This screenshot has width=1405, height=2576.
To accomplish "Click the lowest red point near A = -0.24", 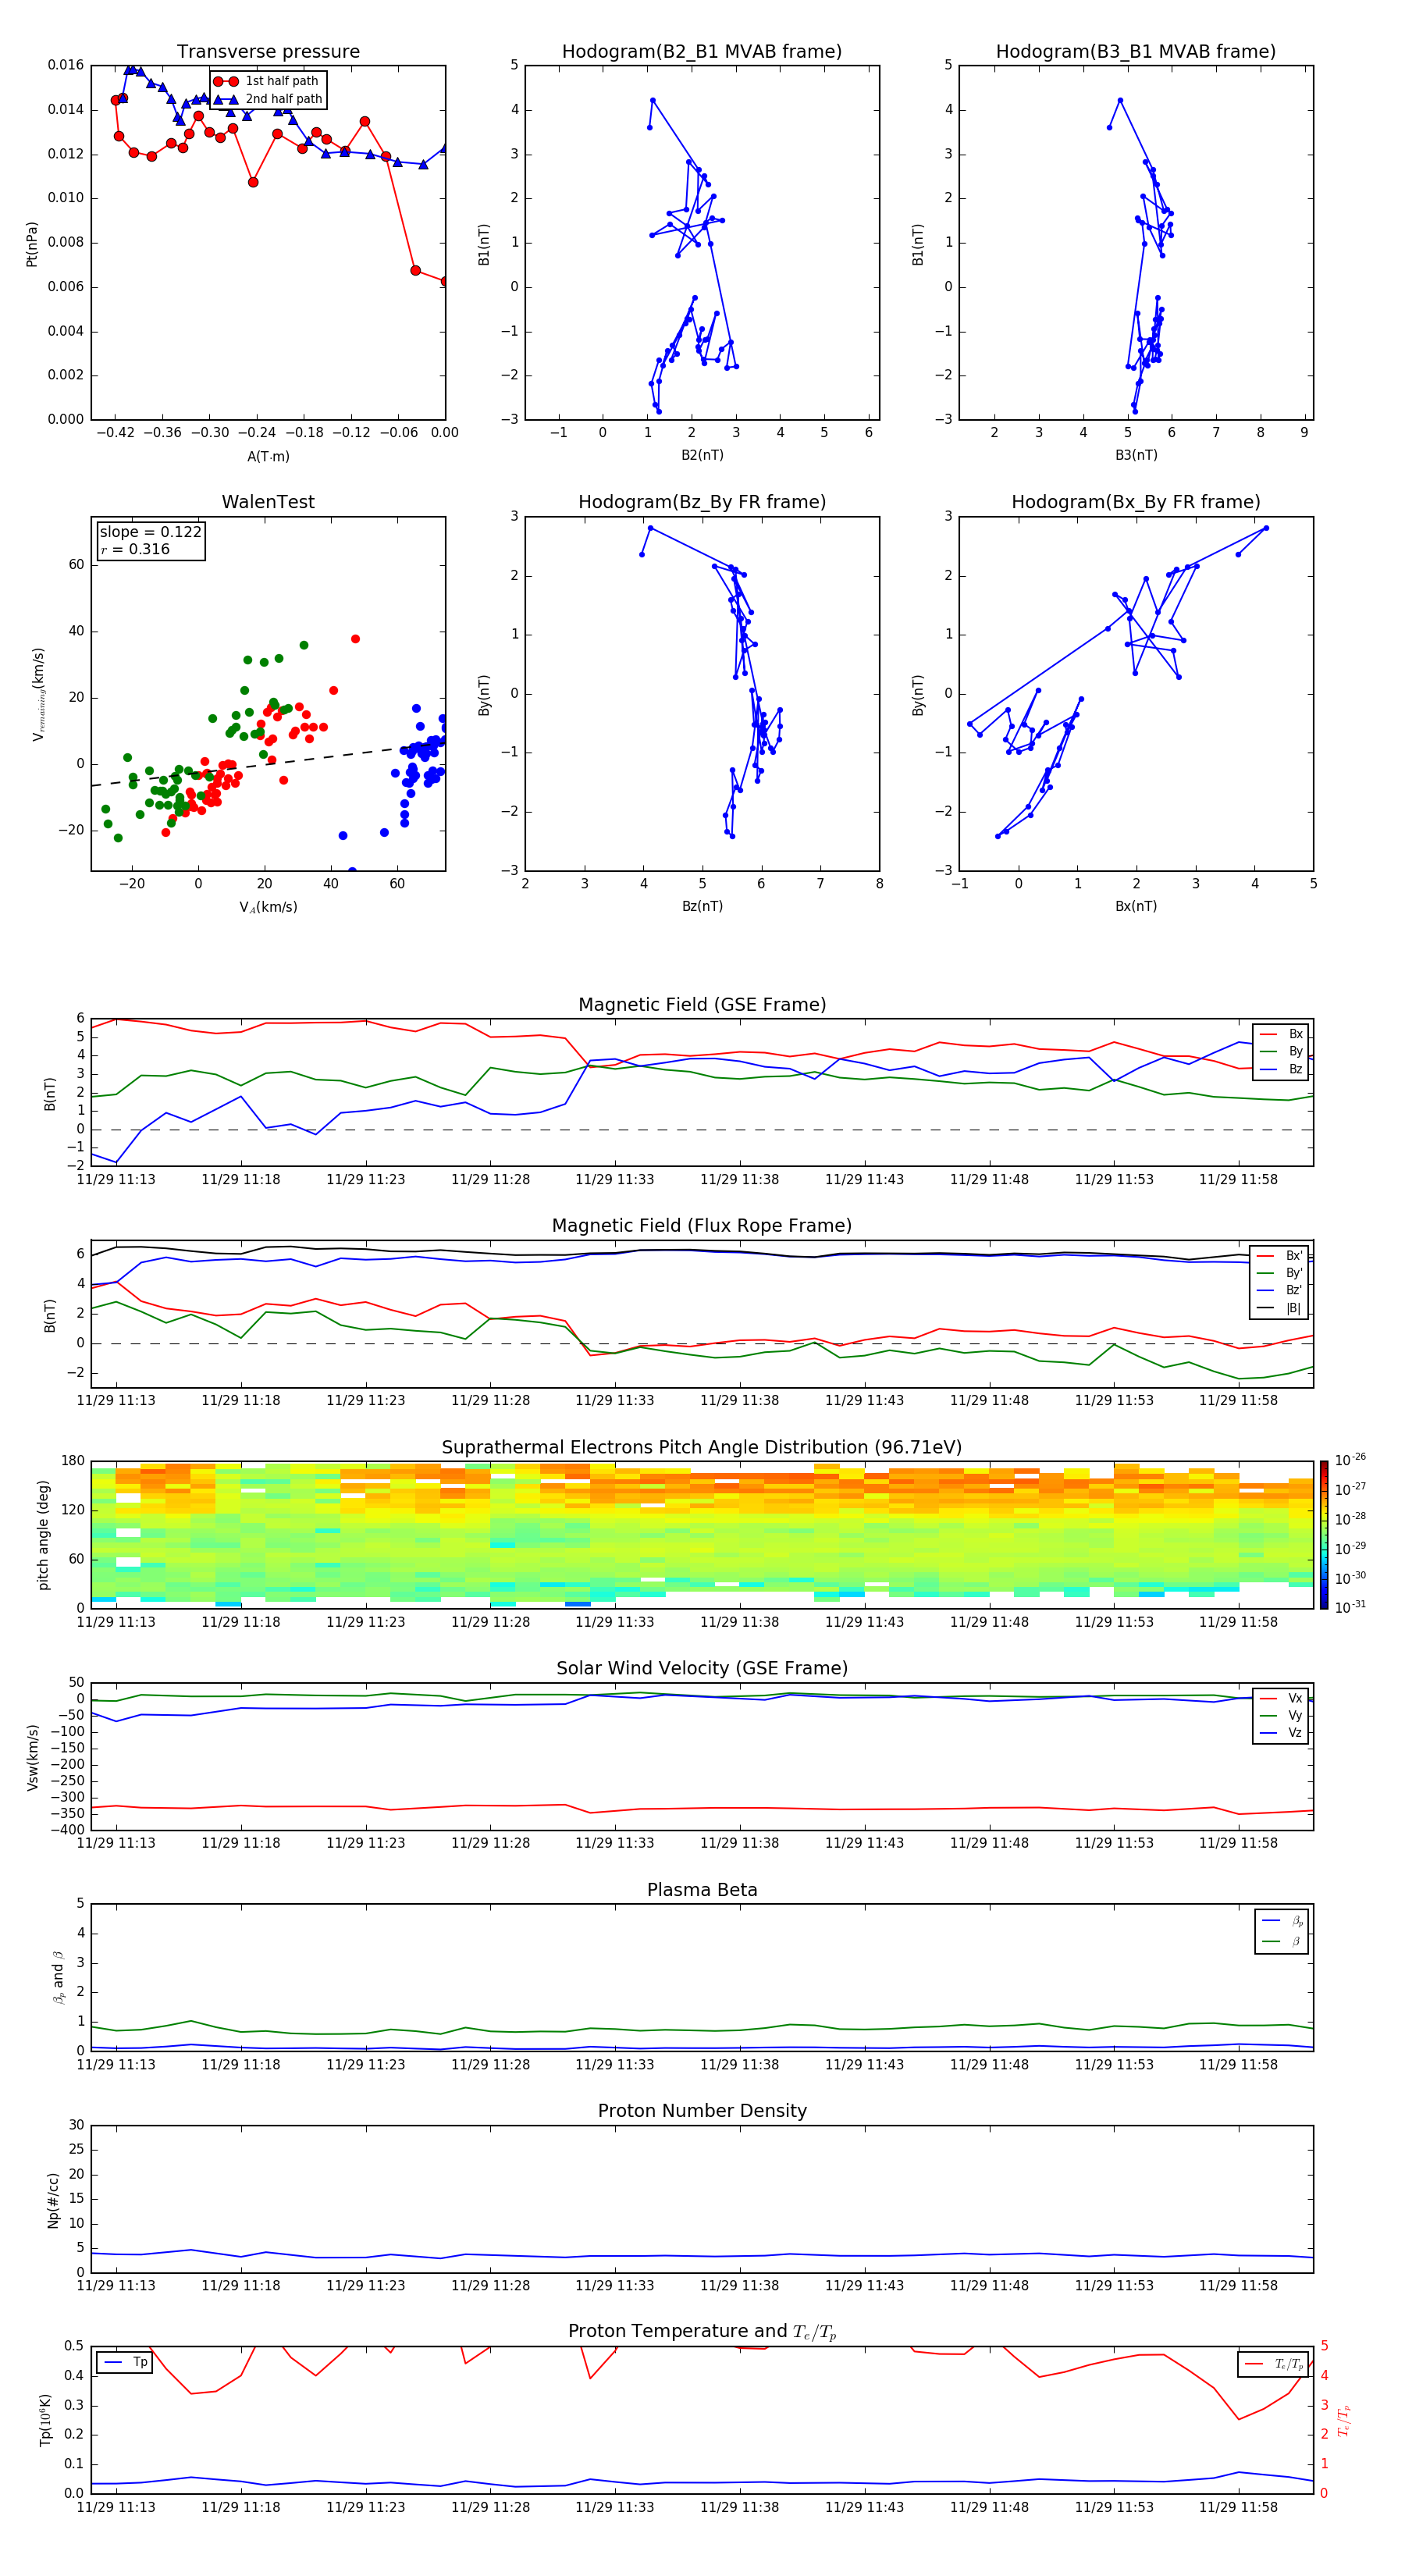I will 253,182.
